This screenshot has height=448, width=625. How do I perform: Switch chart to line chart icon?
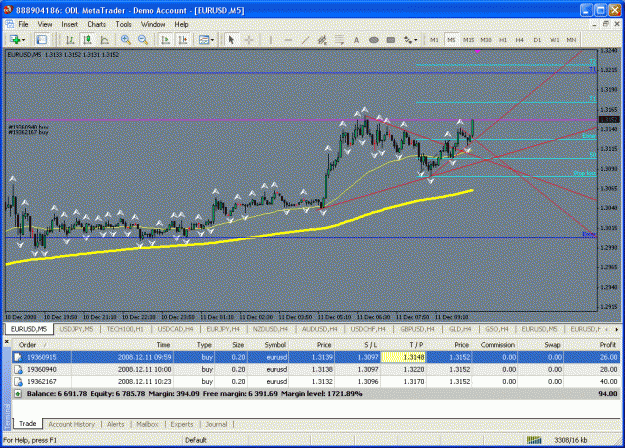pyautogui.click(x=104, y=40)
